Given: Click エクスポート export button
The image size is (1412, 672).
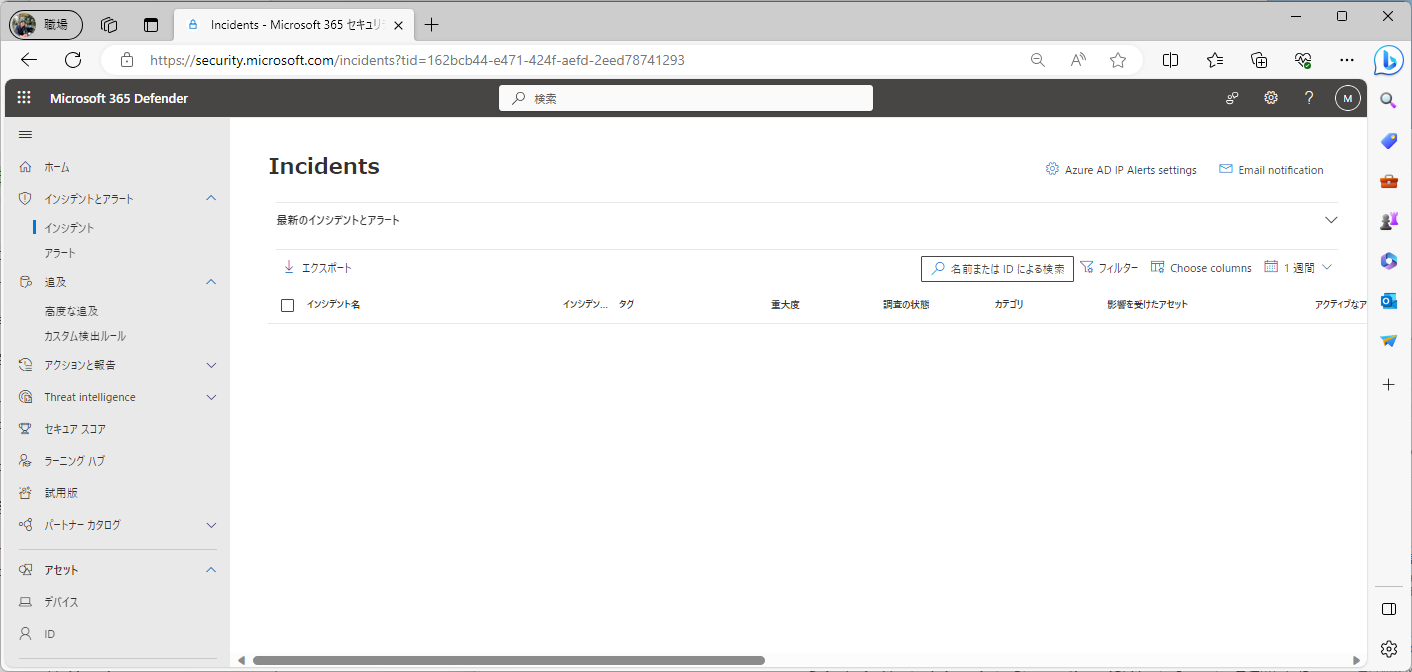Looking at the screenshot, I should point(318,268).
